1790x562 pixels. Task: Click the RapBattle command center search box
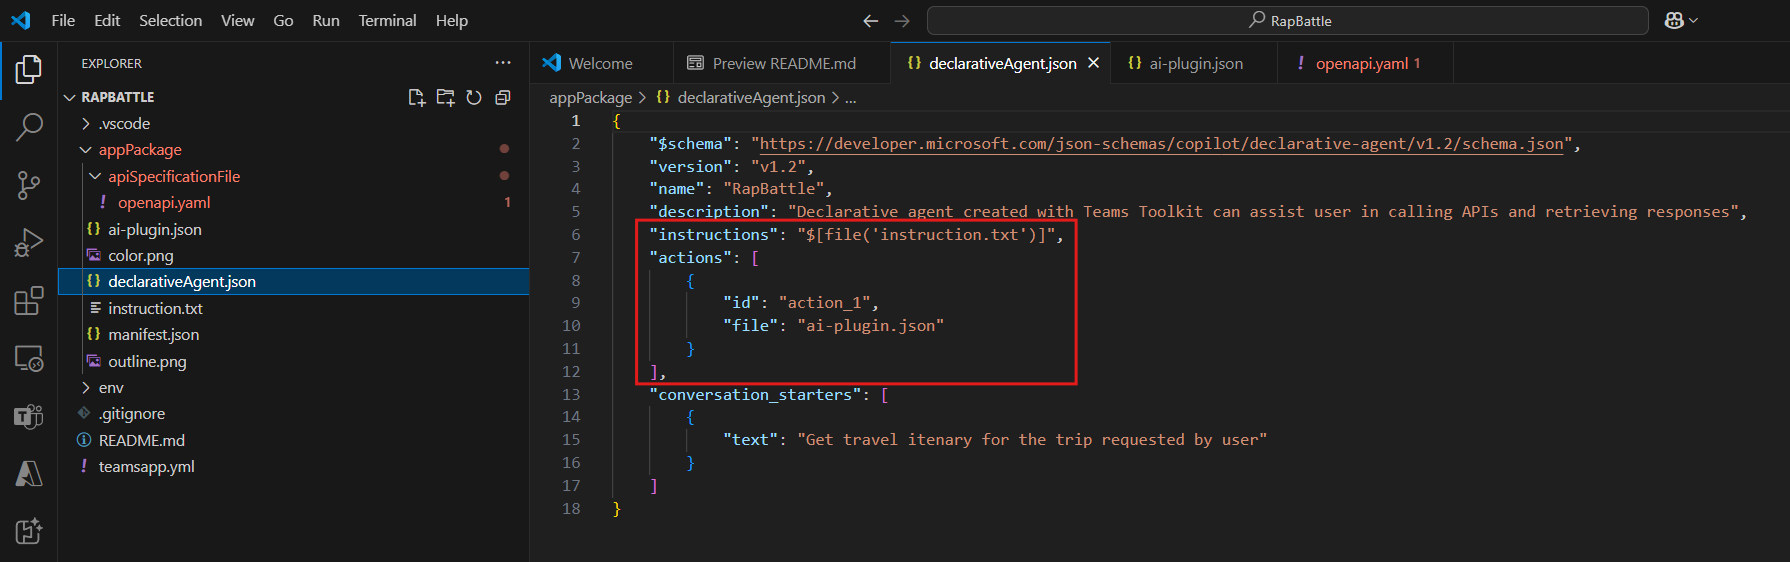click(x=1288, y=21)
